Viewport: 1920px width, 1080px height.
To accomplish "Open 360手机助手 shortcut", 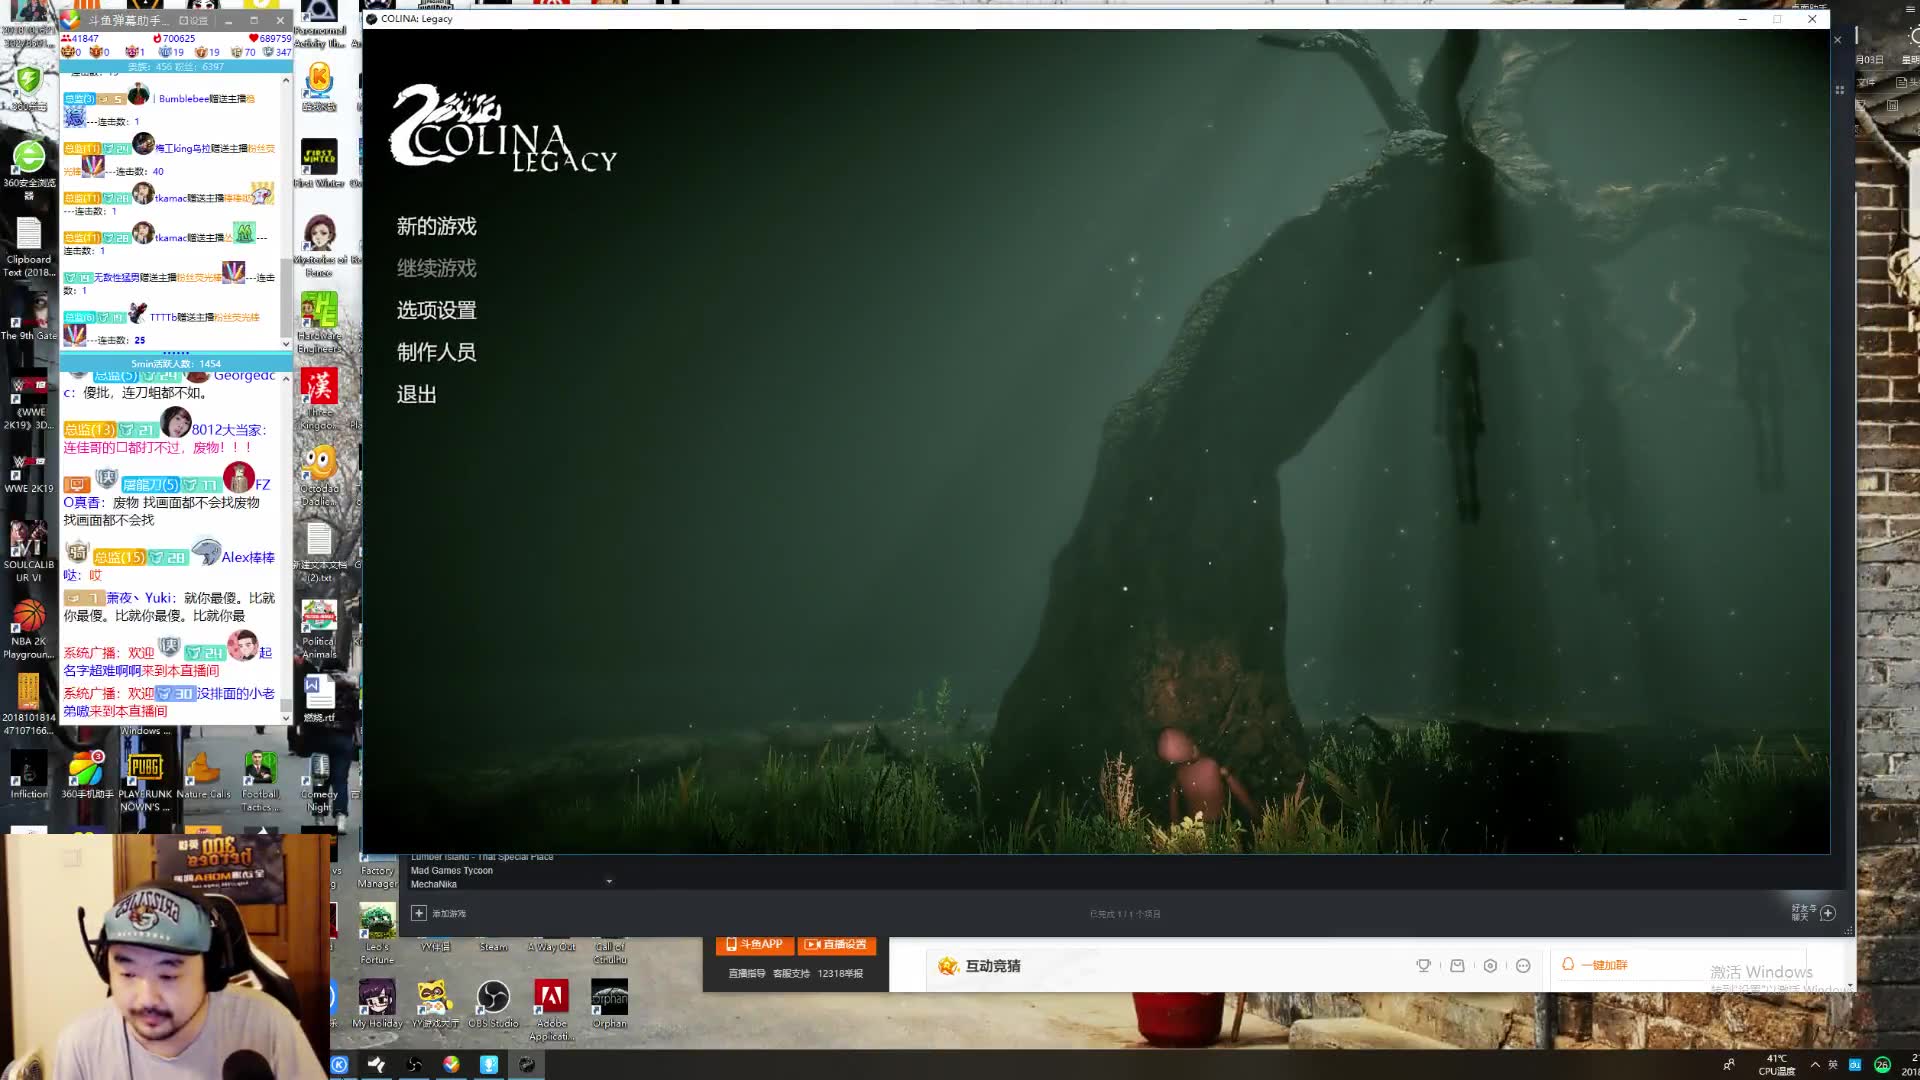I will click(x=87, y=775).
